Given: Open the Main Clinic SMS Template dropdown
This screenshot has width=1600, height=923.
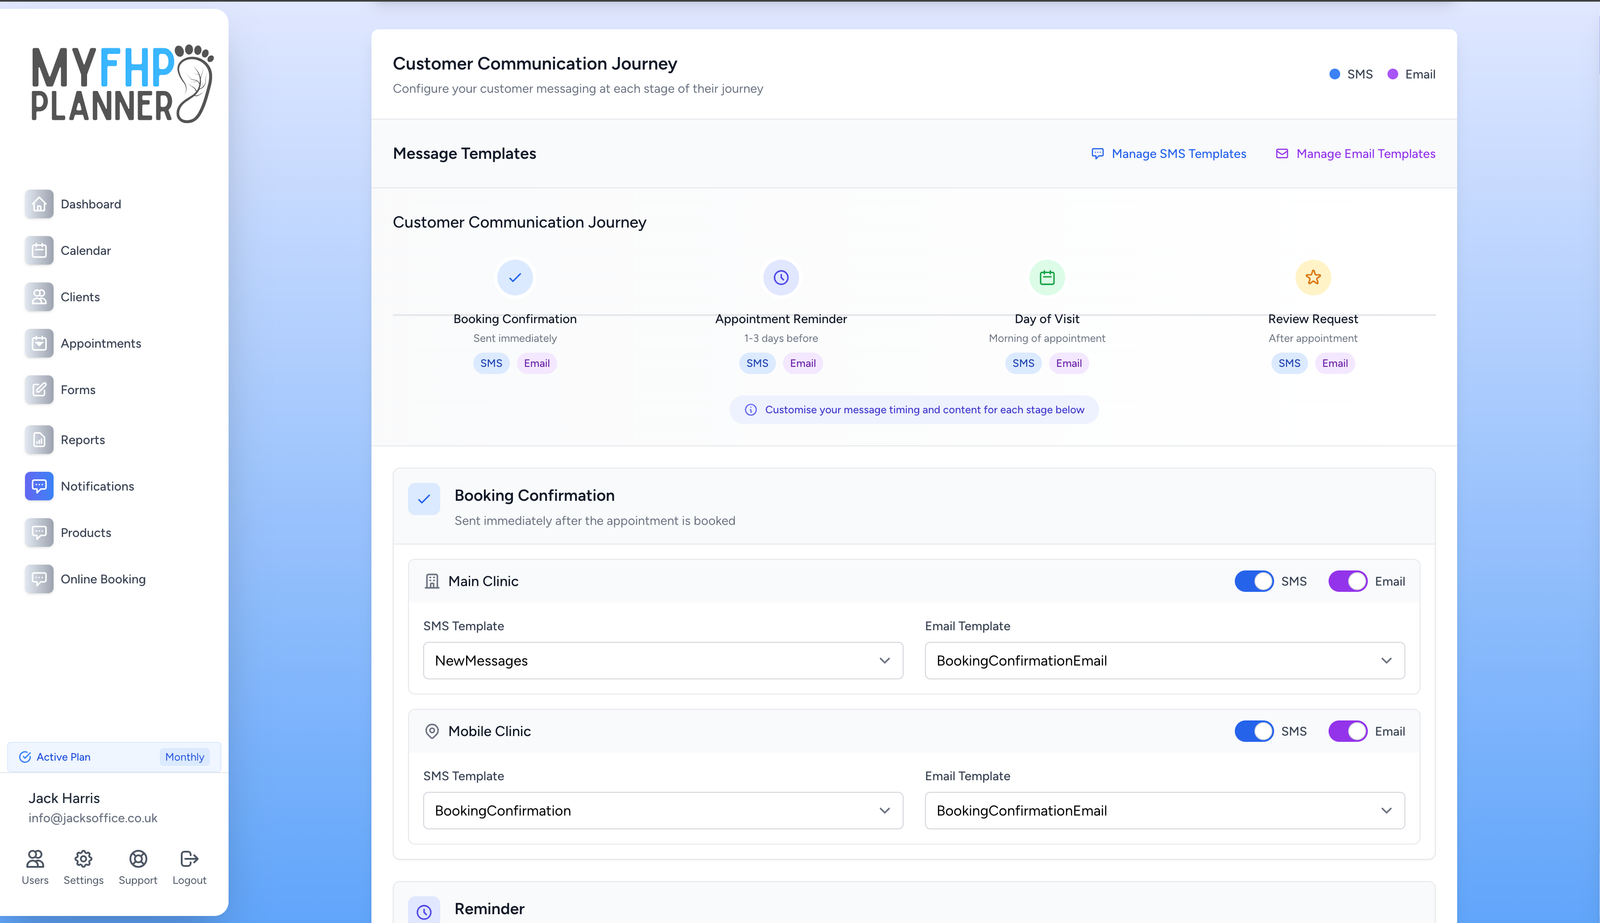Looking at the screenshot, I should (x=662, y=660).
